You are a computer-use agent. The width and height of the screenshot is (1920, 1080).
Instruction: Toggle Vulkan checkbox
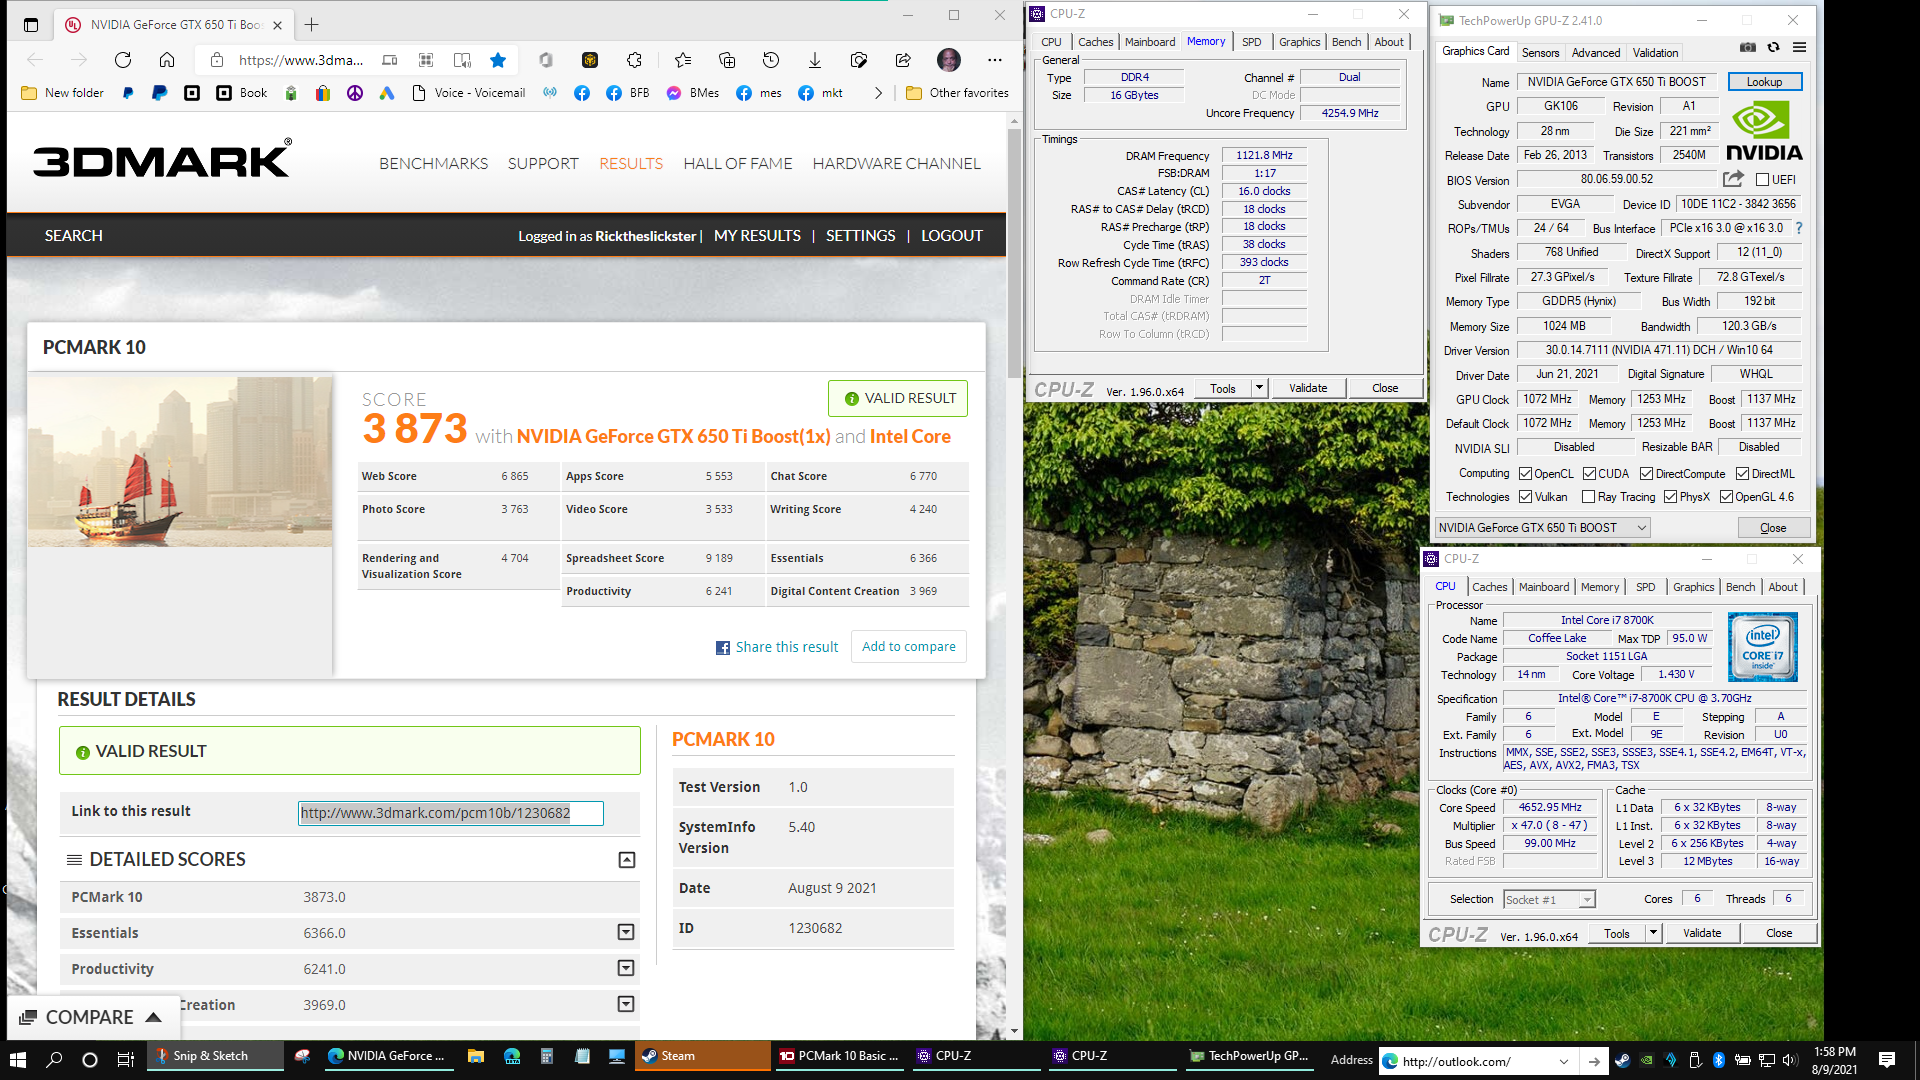click(x=1525, y=497)
